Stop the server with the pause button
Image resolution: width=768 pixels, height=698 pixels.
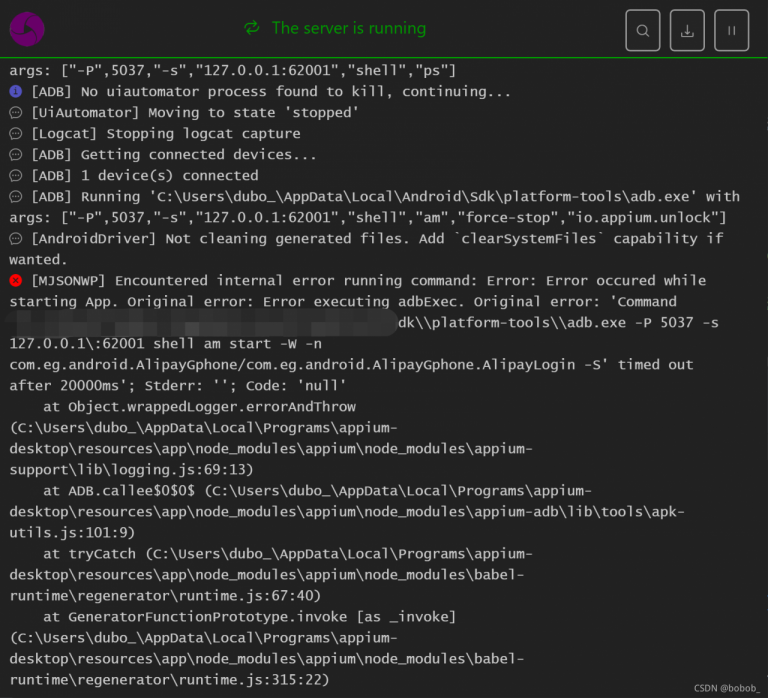click(x=731, y=30)
